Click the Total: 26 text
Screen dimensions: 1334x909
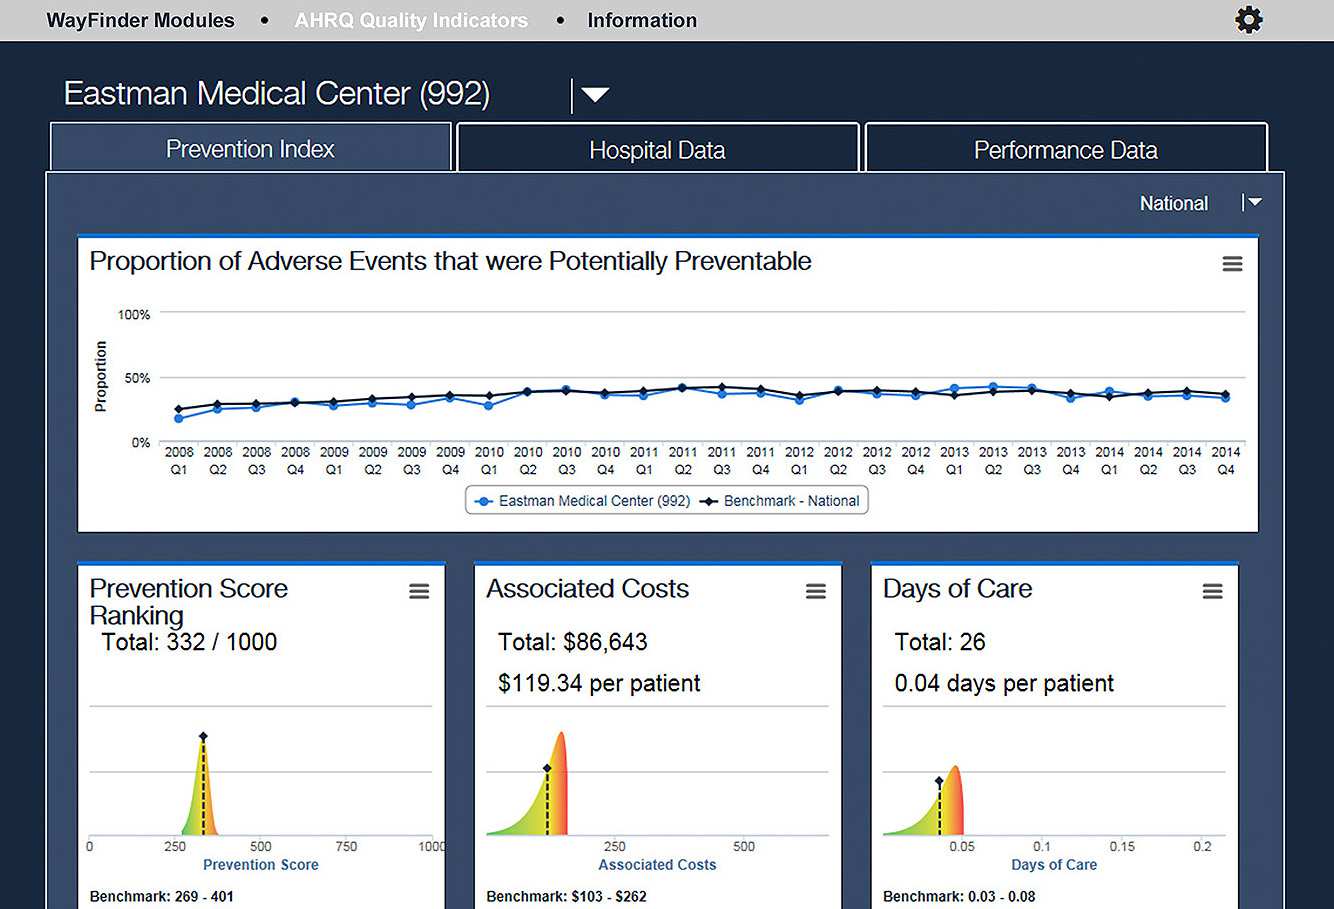940,642
